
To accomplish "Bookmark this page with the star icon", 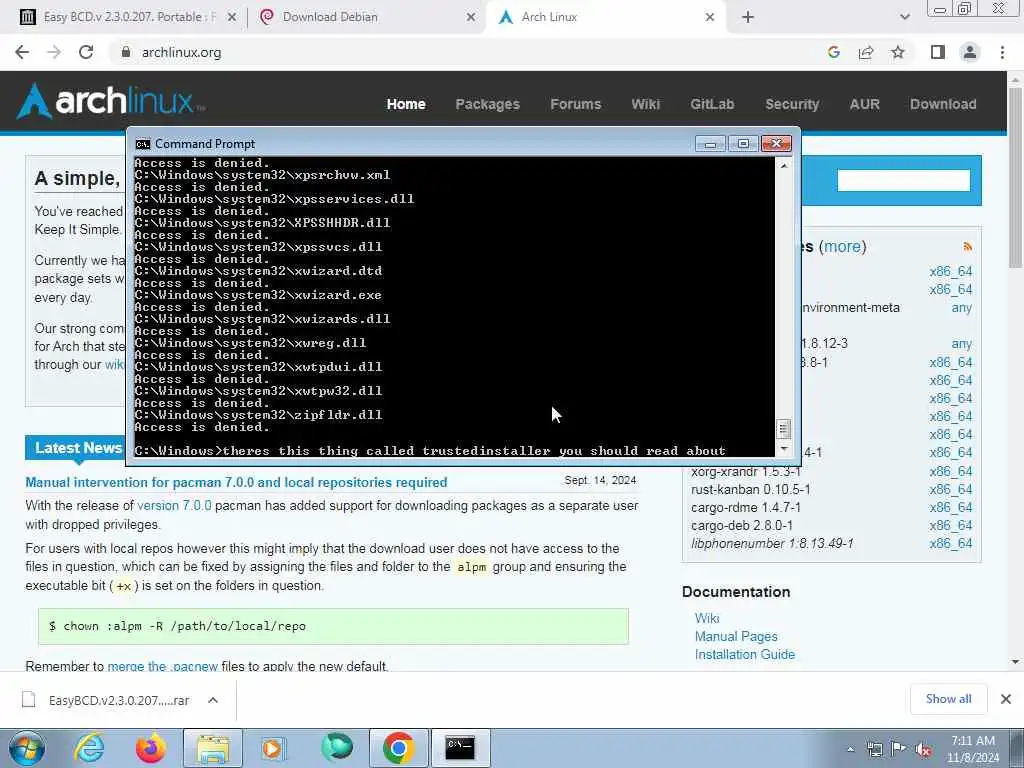I will pos(898,52).
